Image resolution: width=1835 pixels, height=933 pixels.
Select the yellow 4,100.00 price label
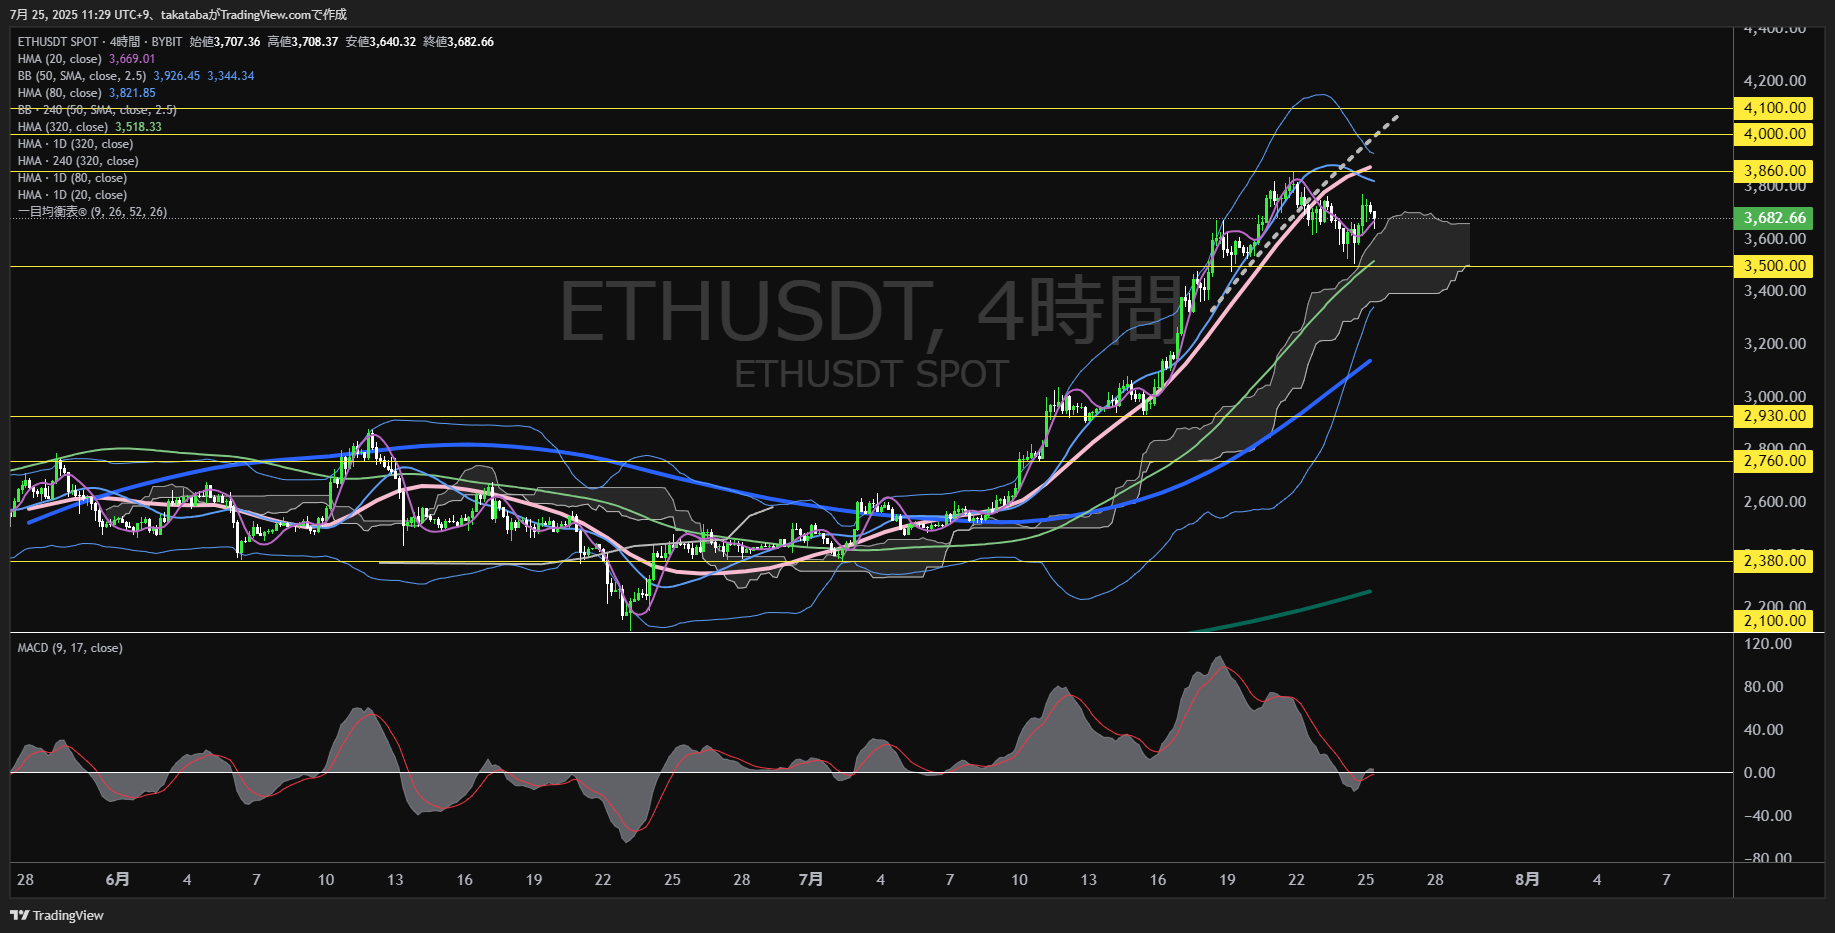1775,108
